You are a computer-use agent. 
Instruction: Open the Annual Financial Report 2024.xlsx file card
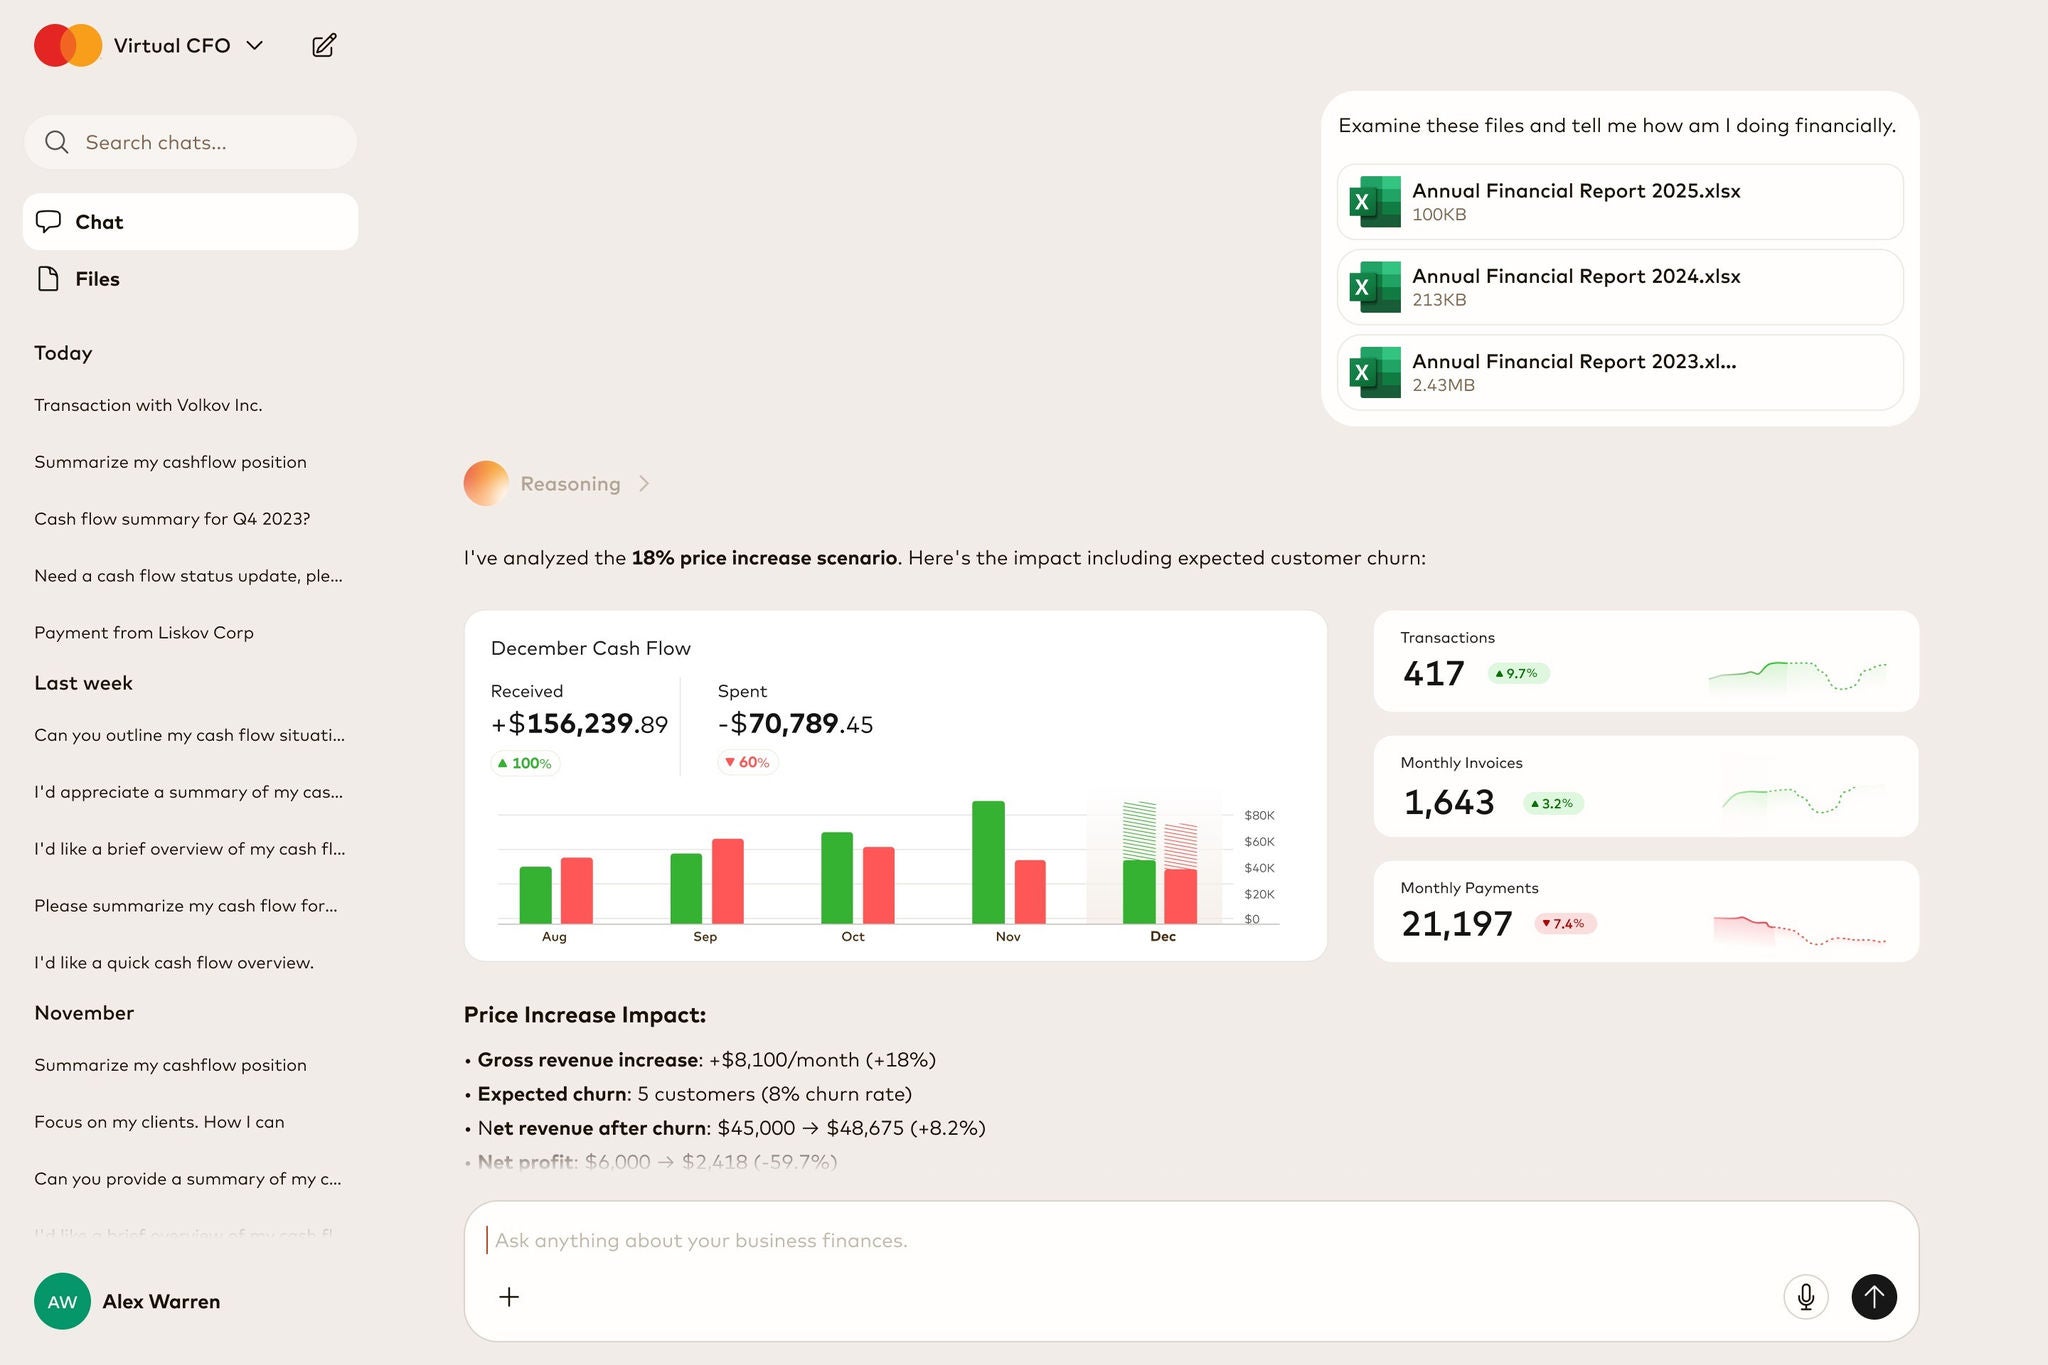pyautogui.click(x=1618, y=287)
